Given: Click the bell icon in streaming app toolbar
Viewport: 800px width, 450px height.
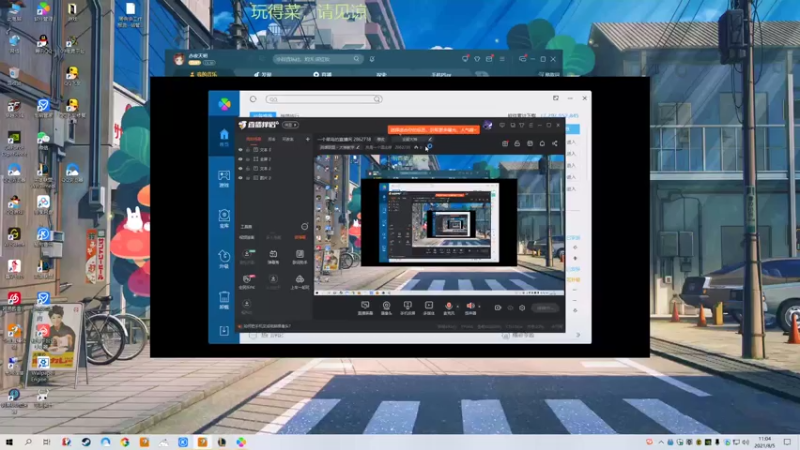Looking at the screenshot, I should [542, 143].
